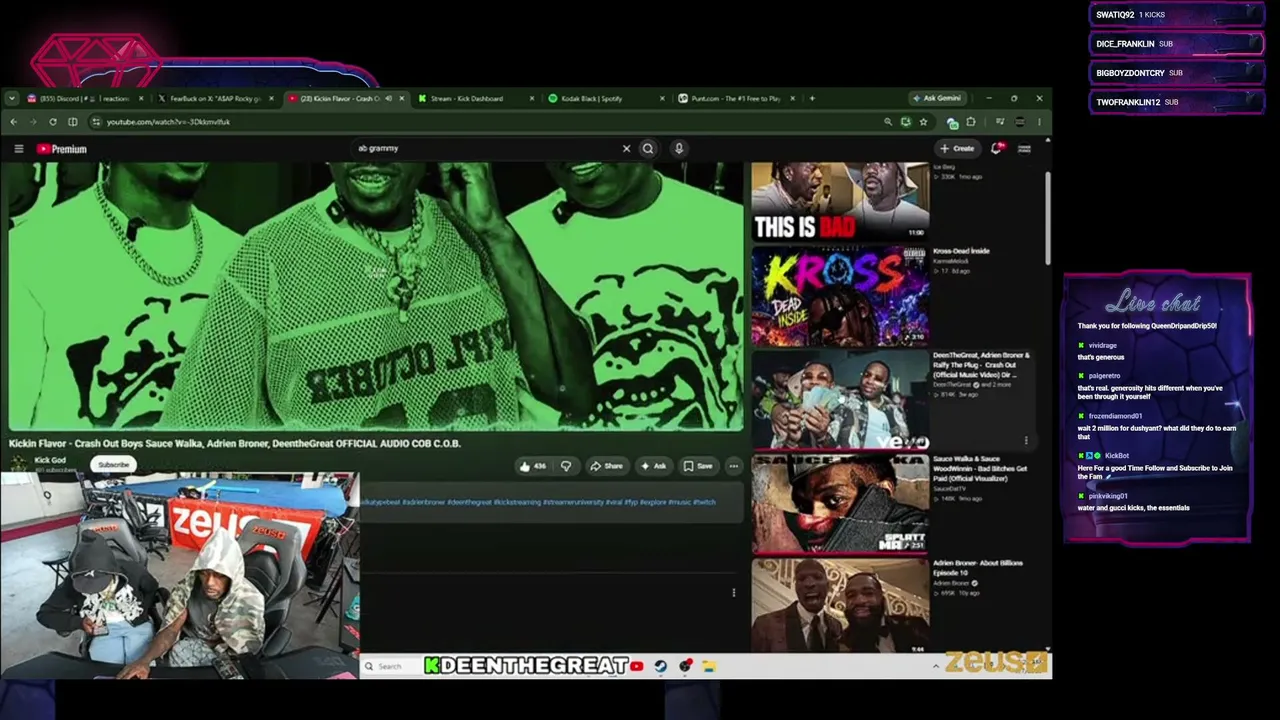Reload the YouTube page
The width and height of the screenshot is (1280, 720).
point(53,122)
